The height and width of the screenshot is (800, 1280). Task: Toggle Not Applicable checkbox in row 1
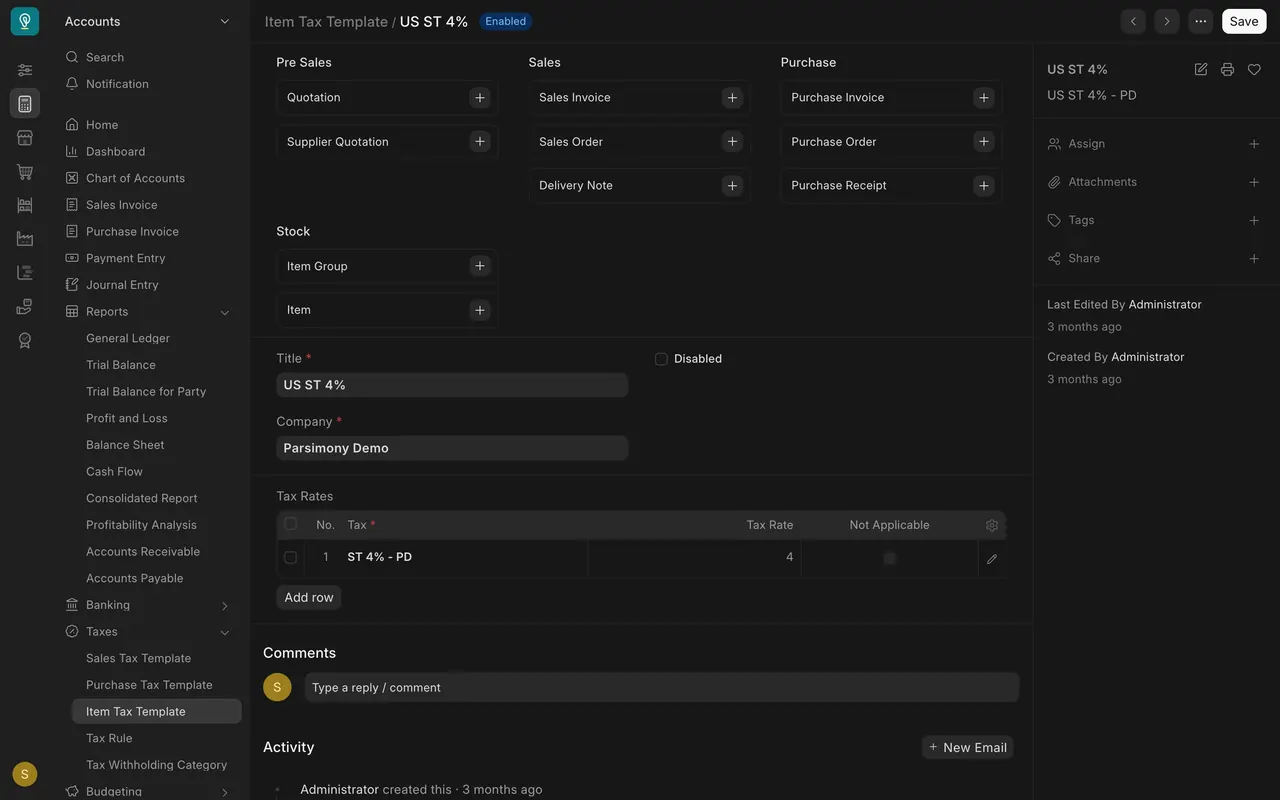coord(889,558)
